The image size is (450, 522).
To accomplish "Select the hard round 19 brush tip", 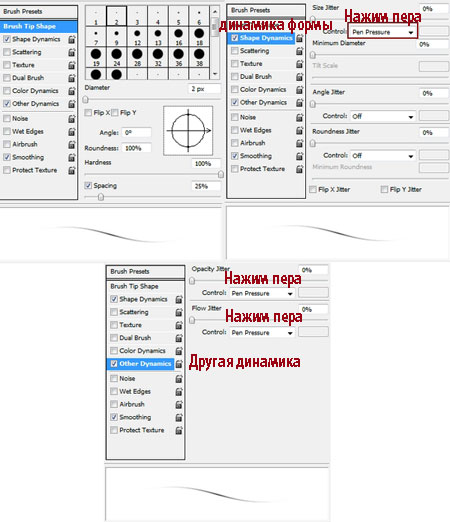I will pos(96,57).
